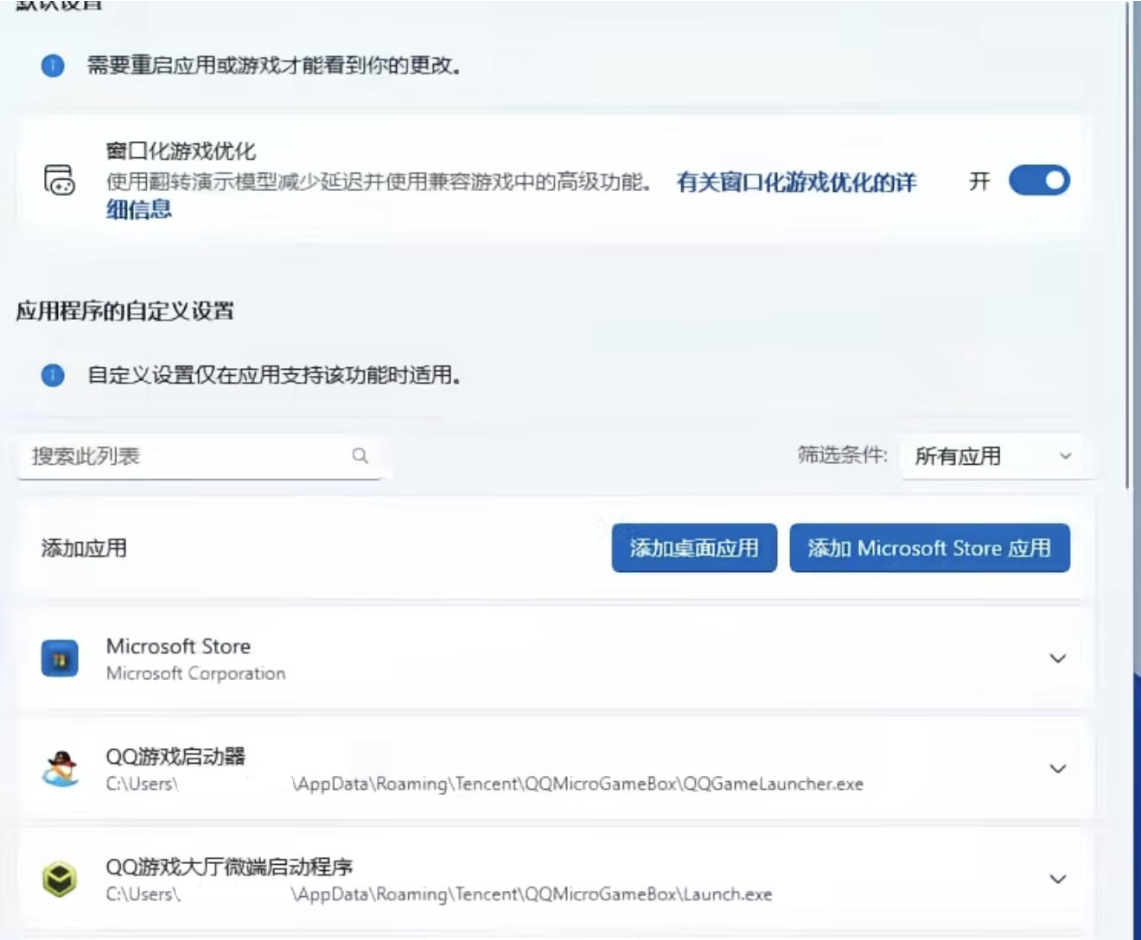Screen dimensions: 1141x940
Task: Click the Microsoft Store app icon
Action: [x=60, y=658]
